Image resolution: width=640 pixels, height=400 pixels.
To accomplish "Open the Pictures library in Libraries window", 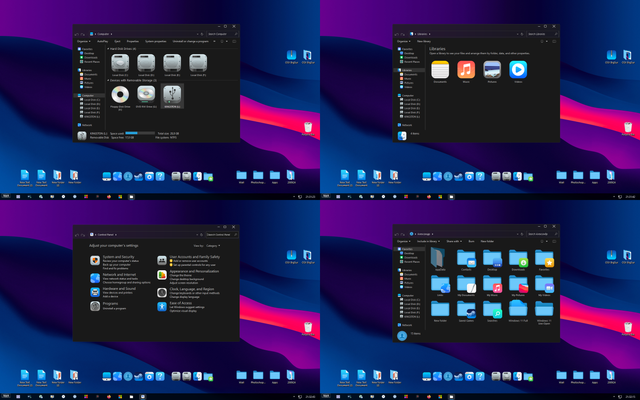I will click(x=492, y=69).
